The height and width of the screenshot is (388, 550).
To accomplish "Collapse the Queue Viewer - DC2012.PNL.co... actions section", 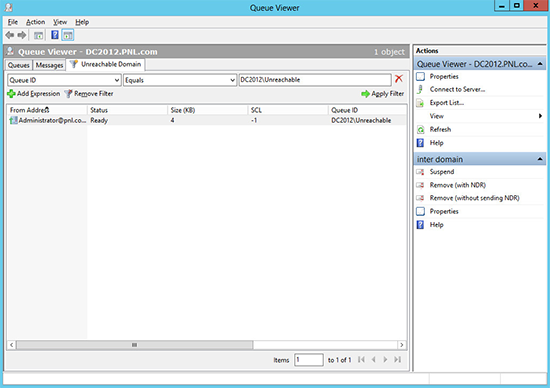I will coord(540,64).
